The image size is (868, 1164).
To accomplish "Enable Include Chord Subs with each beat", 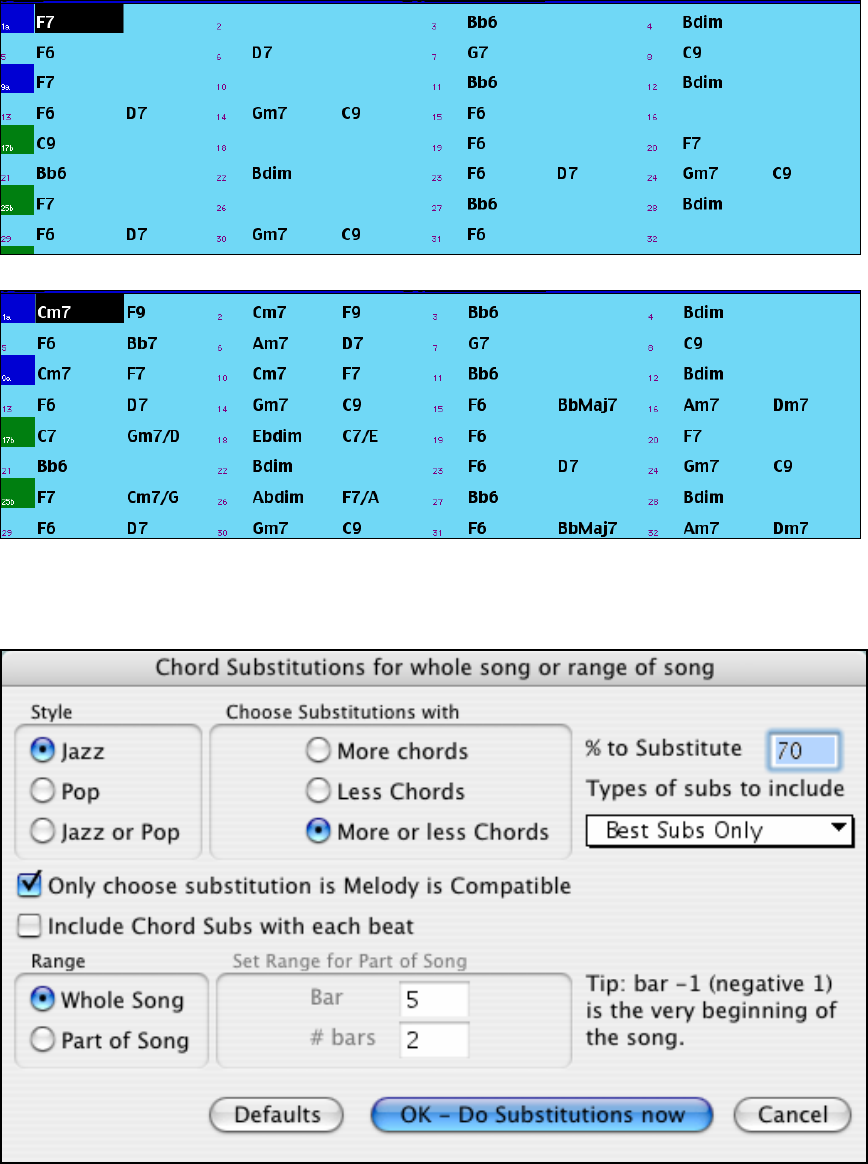I will click(x=30, y=926).
